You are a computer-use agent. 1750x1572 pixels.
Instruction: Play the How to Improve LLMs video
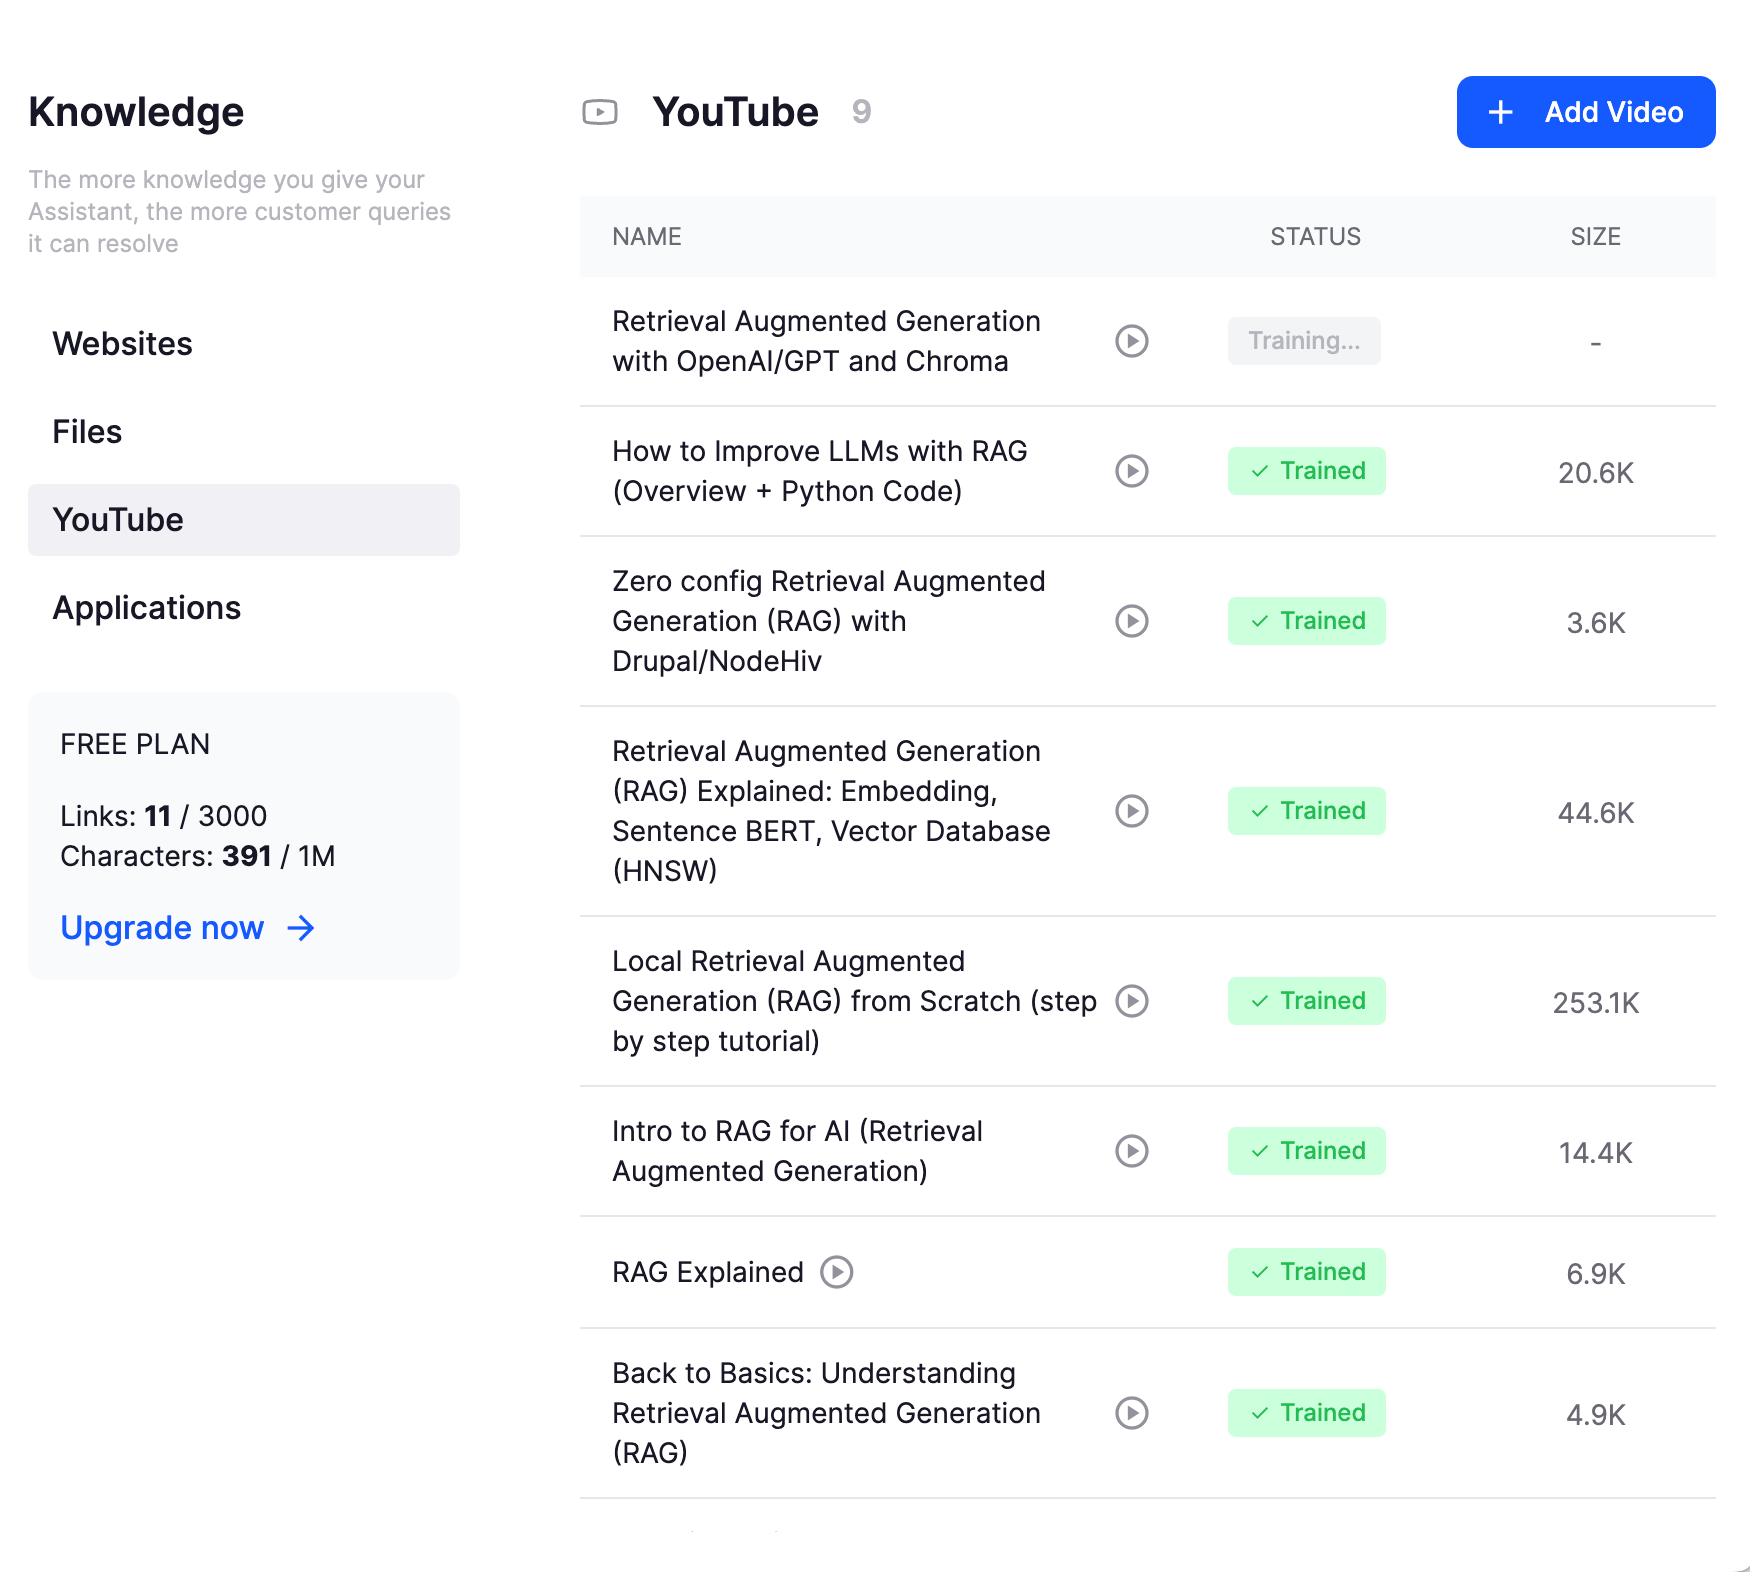(x=1132, y=471)
